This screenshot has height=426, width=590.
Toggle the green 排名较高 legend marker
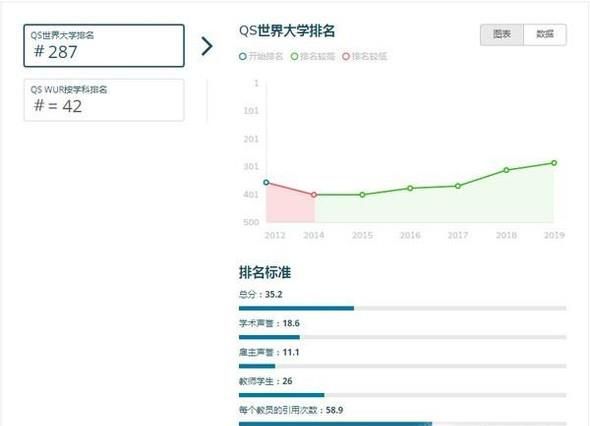(x=294, y=56)
